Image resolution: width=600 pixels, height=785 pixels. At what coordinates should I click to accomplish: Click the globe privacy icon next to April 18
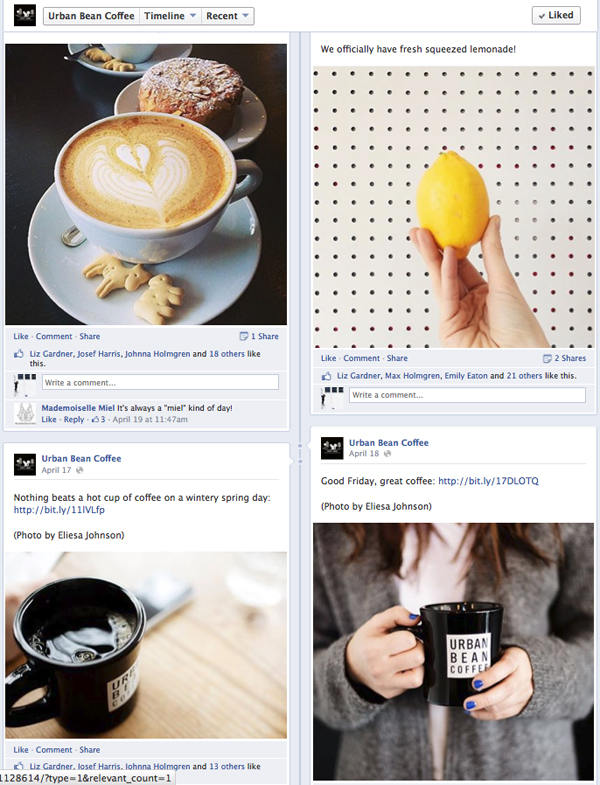(x=387, y=454)
